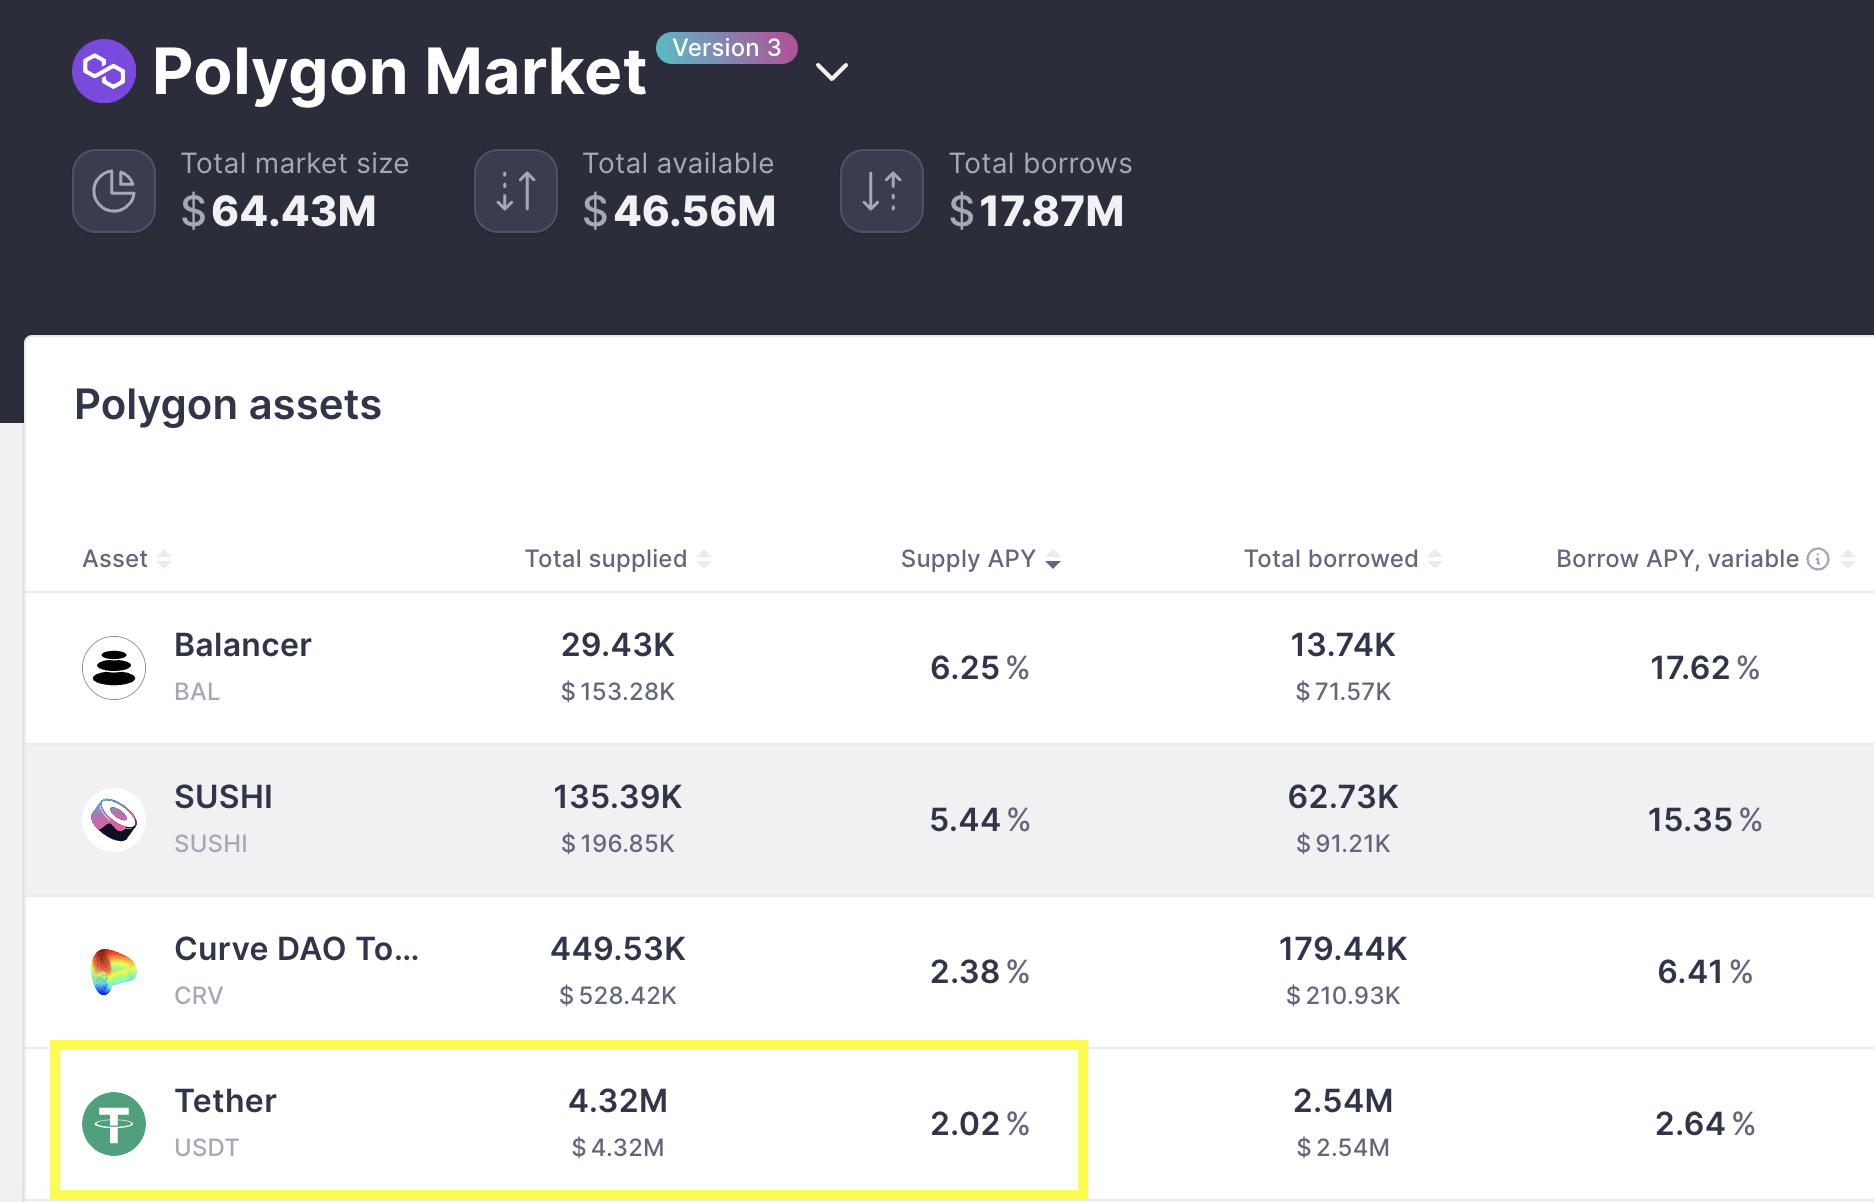Click the Total available arrows icon

tap(516, 191)
